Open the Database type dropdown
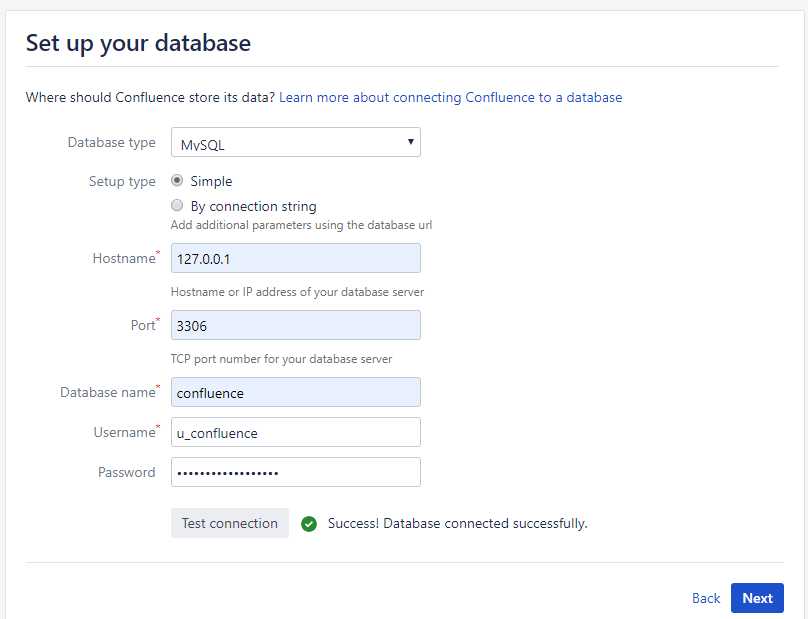Image resolution: width=808 pixels, height=619 pixels. [x=295, y=142]
